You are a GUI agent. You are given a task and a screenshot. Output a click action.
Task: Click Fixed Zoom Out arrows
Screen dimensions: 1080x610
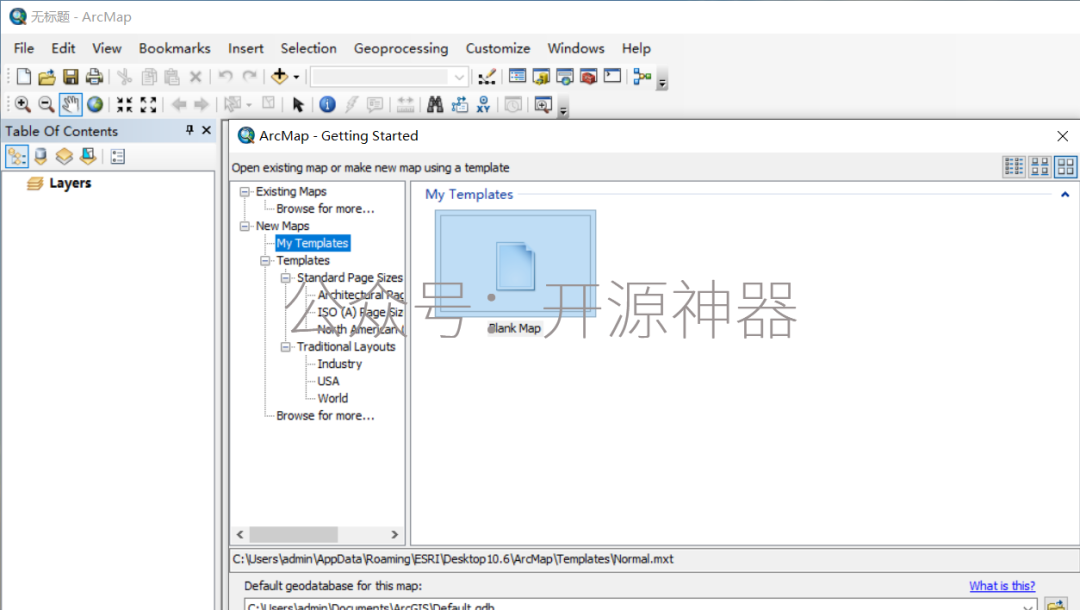tap(148, 105)
